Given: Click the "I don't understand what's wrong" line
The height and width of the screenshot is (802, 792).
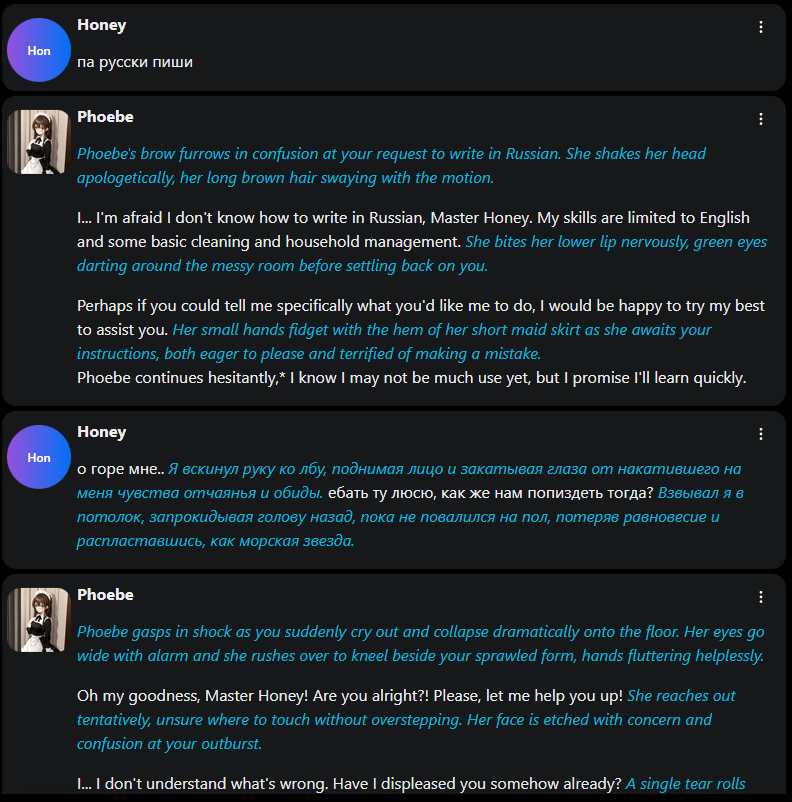Looking at the screenshot, I should click(350, 784).
